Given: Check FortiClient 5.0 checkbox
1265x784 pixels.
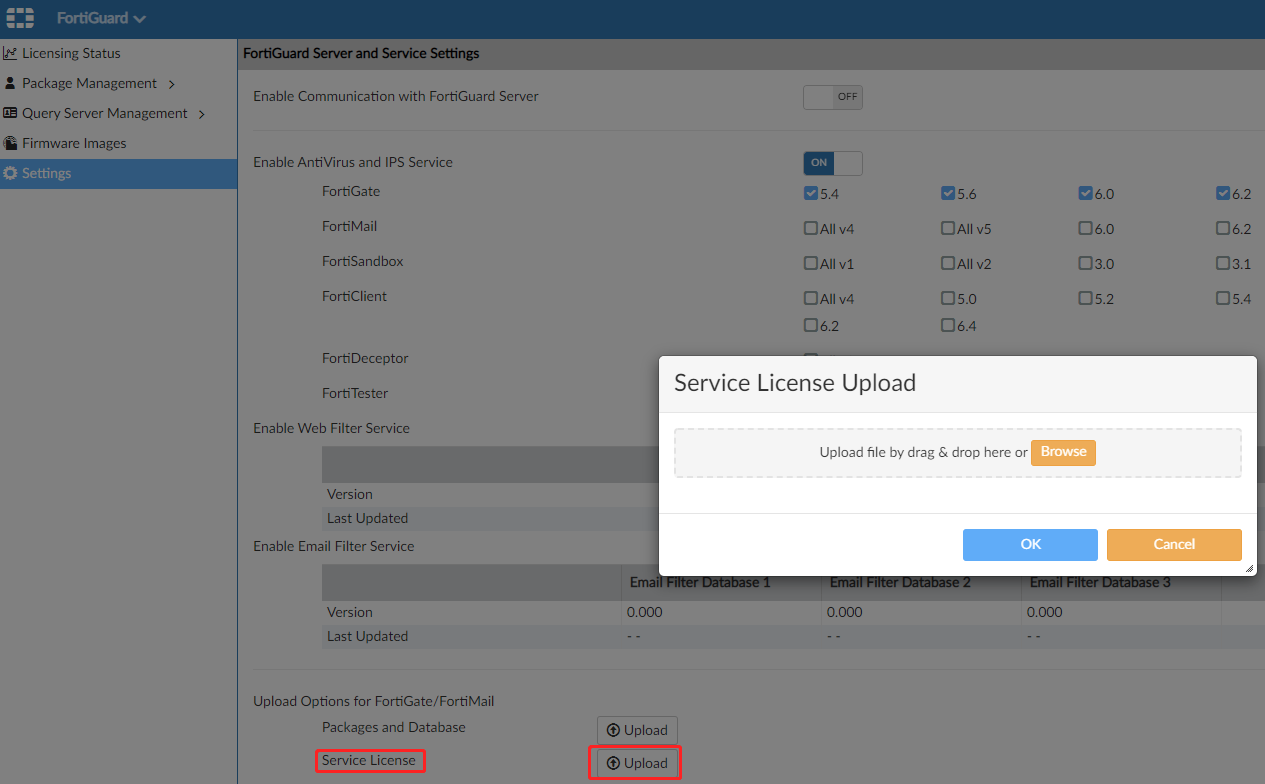Looking at the screenshot, I should click(948, 298).
